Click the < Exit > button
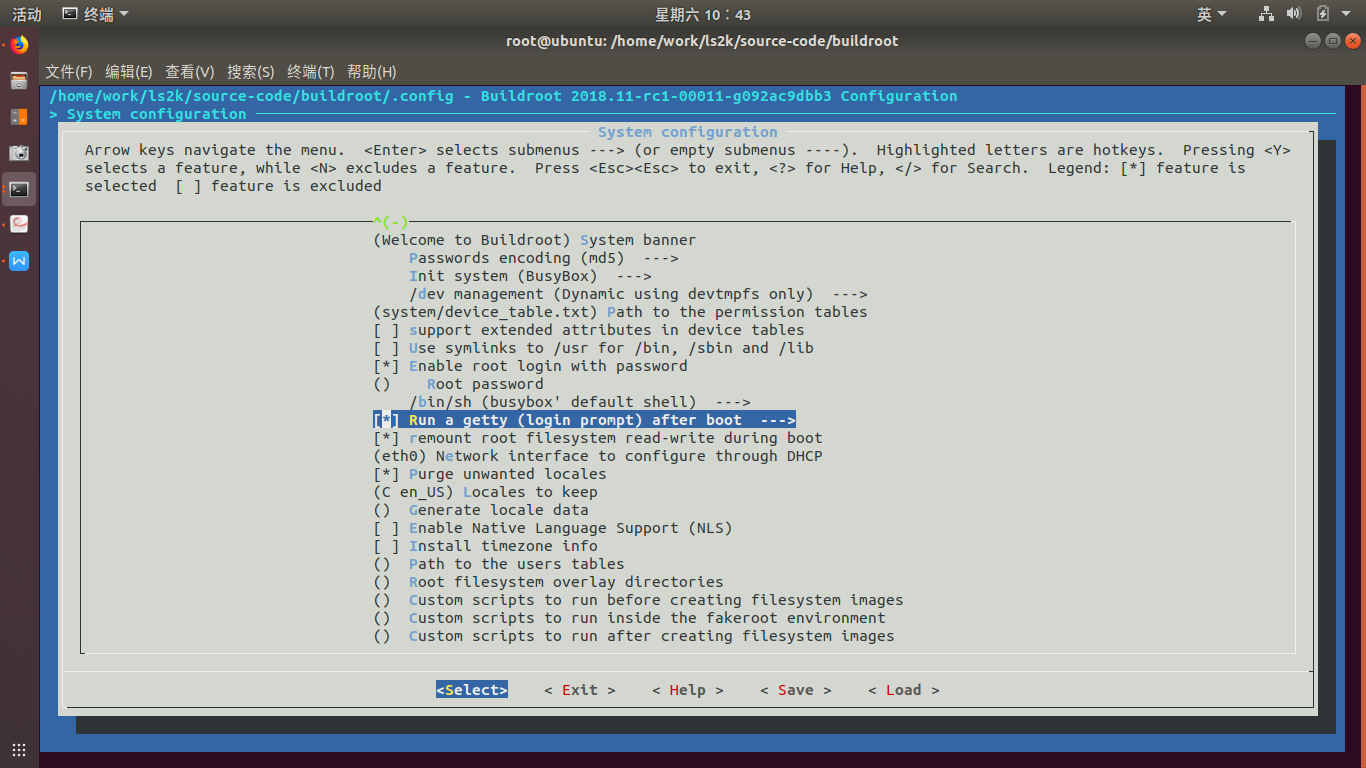The height and width of the screenshot is (768, 1366). (x=580, y=690)
